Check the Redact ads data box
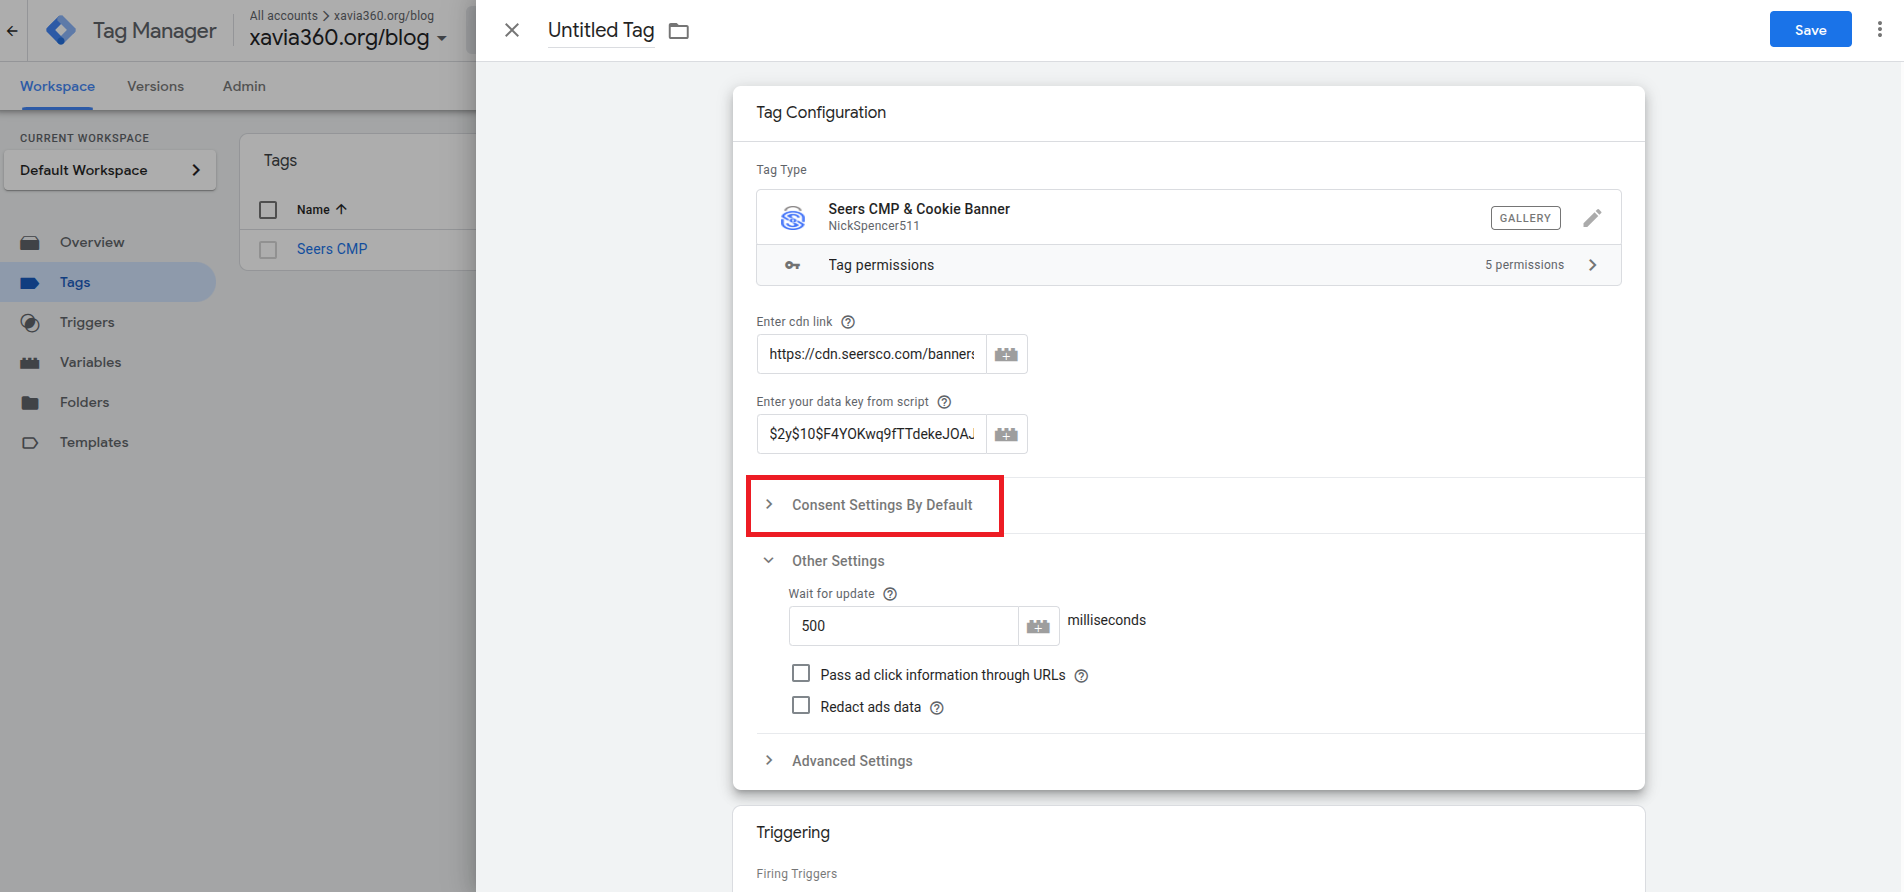This screenshot has width=1904, height=892. (x=801, y=706)
